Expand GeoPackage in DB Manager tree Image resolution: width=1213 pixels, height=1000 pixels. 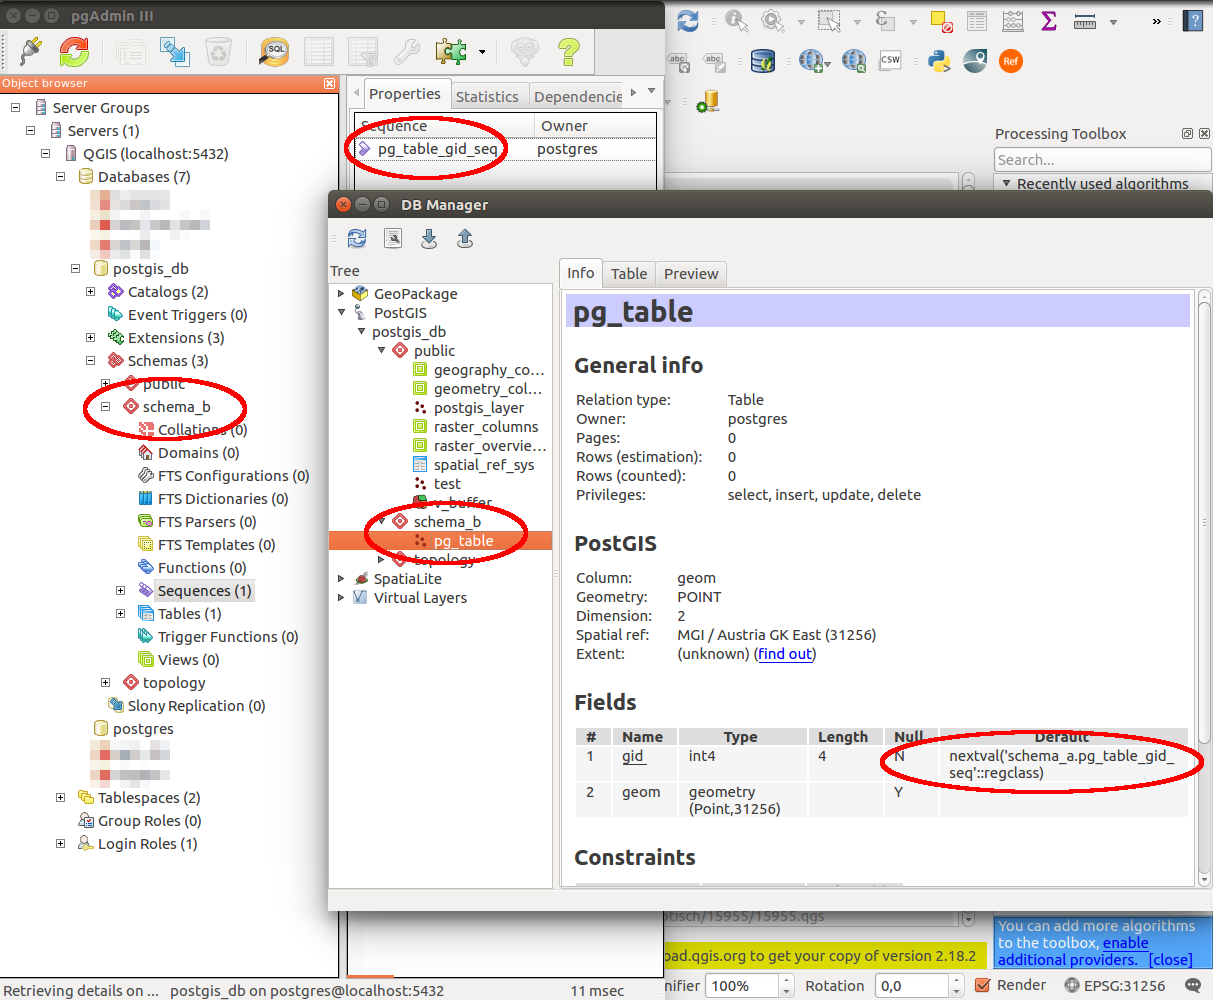click(341, 294)
